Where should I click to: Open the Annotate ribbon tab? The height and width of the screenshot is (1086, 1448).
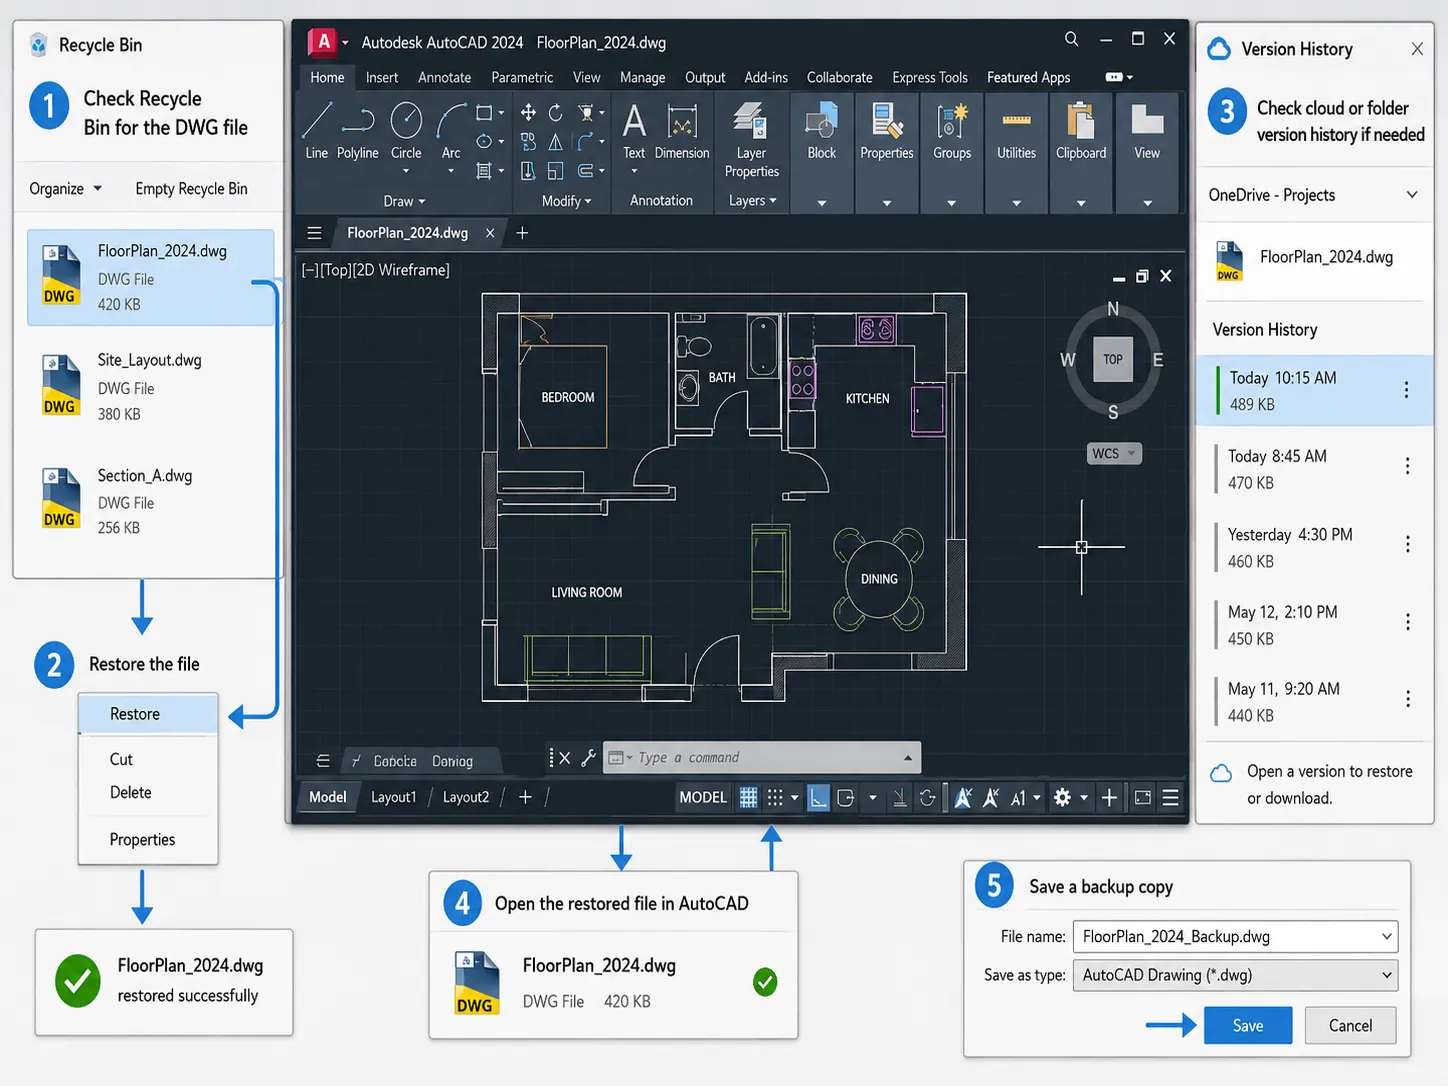tap(444, 77)
